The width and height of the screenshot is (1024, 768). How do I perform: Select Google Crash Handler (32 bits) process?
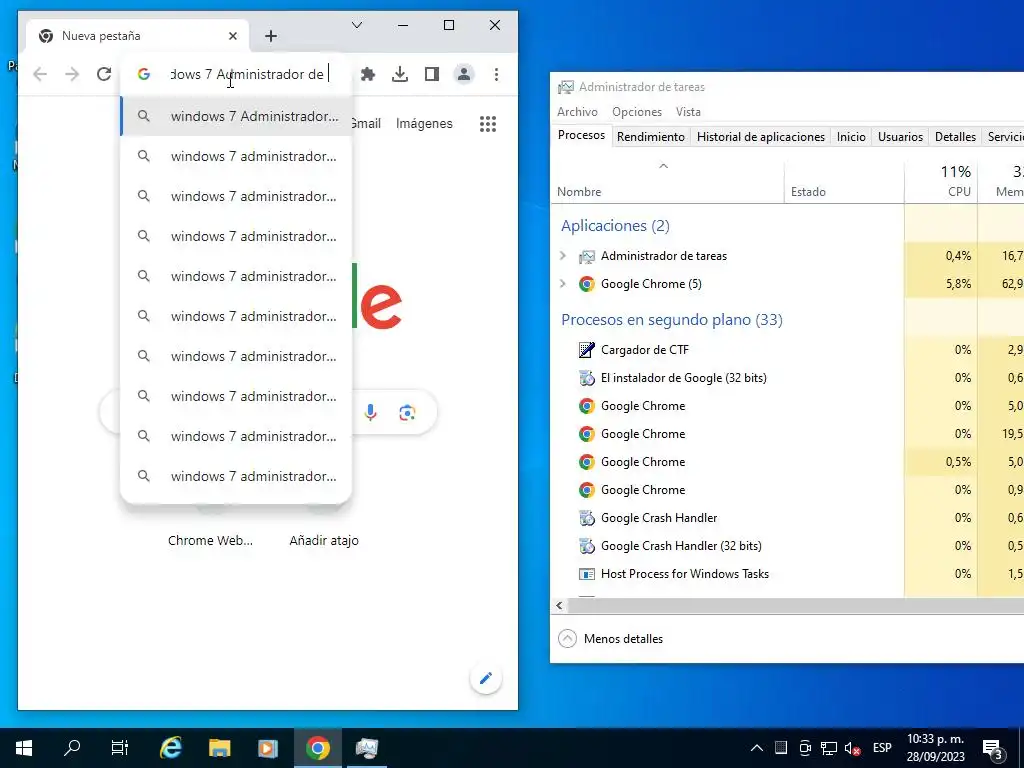coord(680,546)
